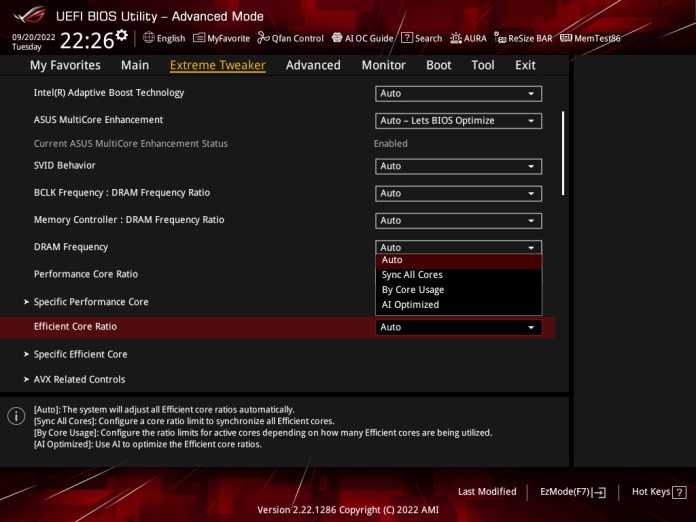Open the Search function in toolbar
This screenshot has width=696, height=522.
pyautogui.click(x=421, y=38)
